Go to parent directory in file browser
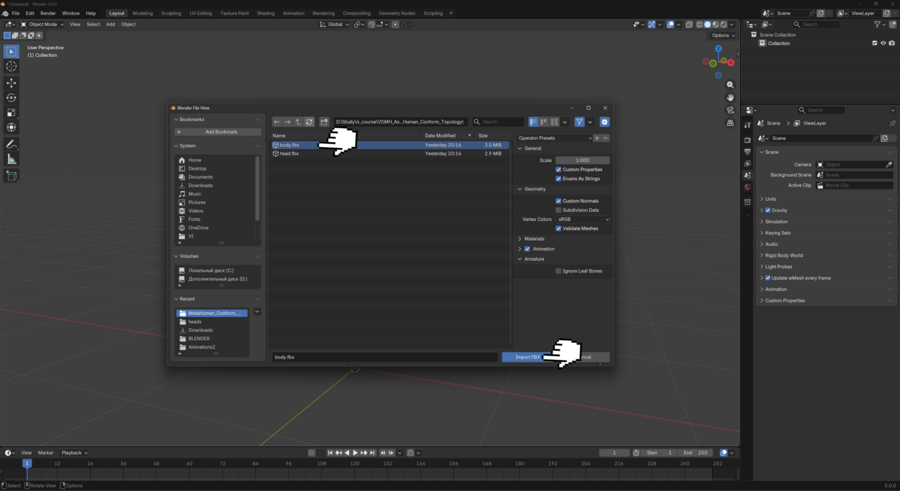 298,122
